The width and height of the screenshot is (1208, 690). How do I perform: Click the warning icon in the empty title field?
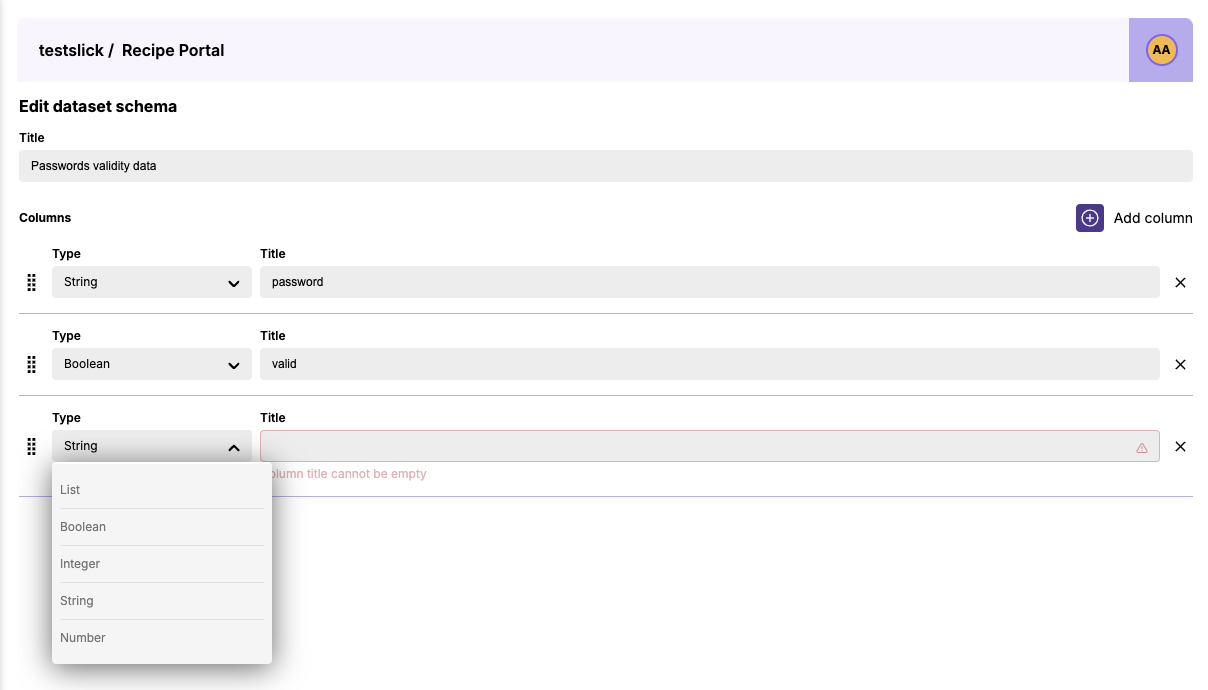1142,447
